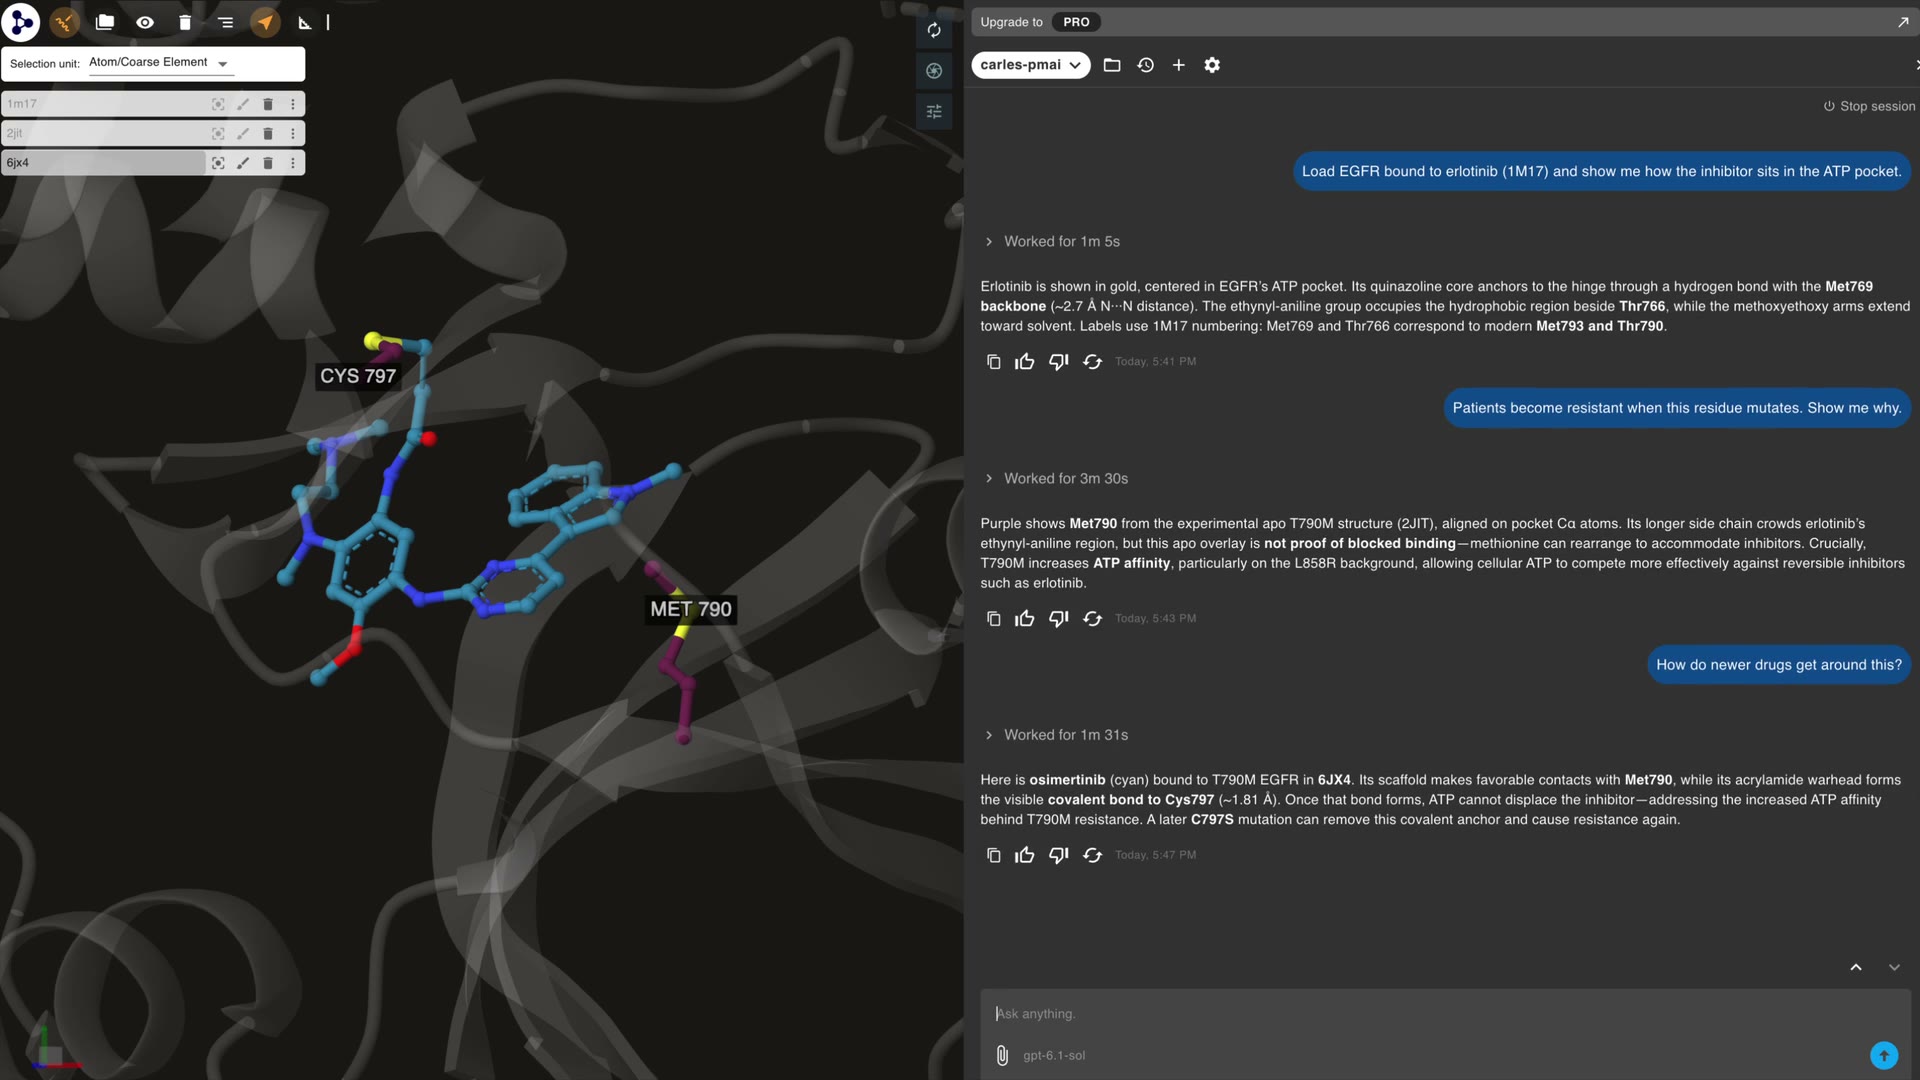Delete the 1m17 structure

268,104
